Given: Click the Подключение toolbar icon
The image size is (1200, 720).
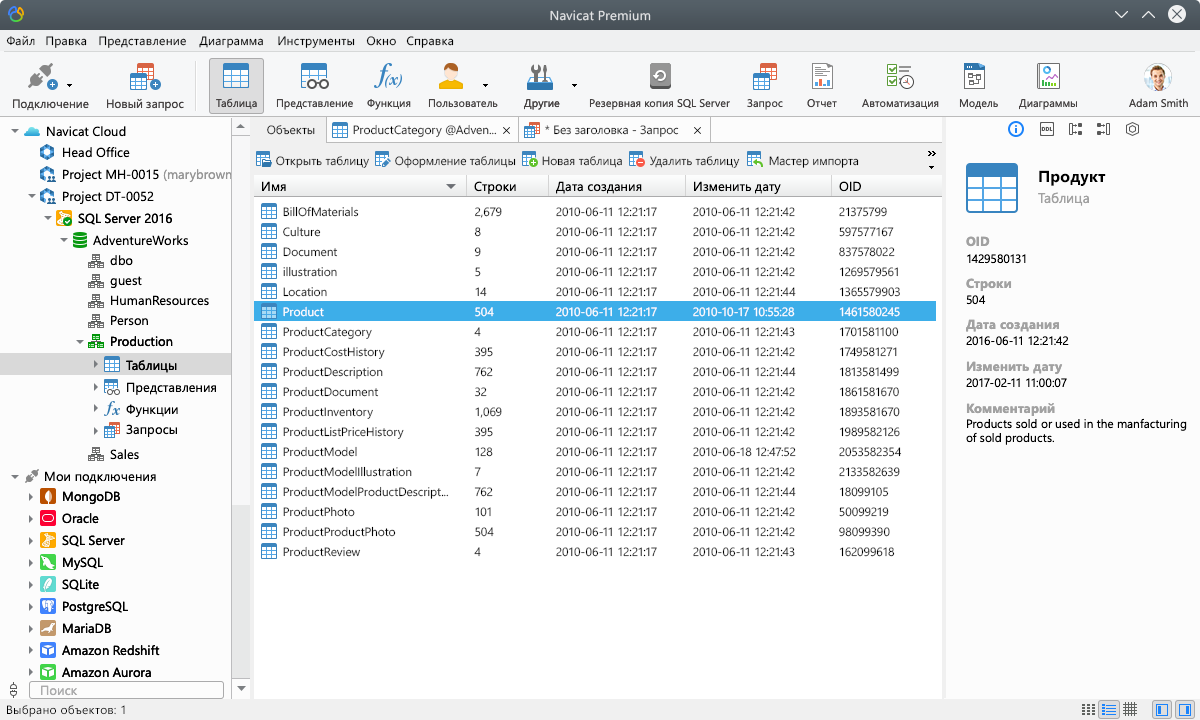Looking at the screenshot, I should coord(50,86).
